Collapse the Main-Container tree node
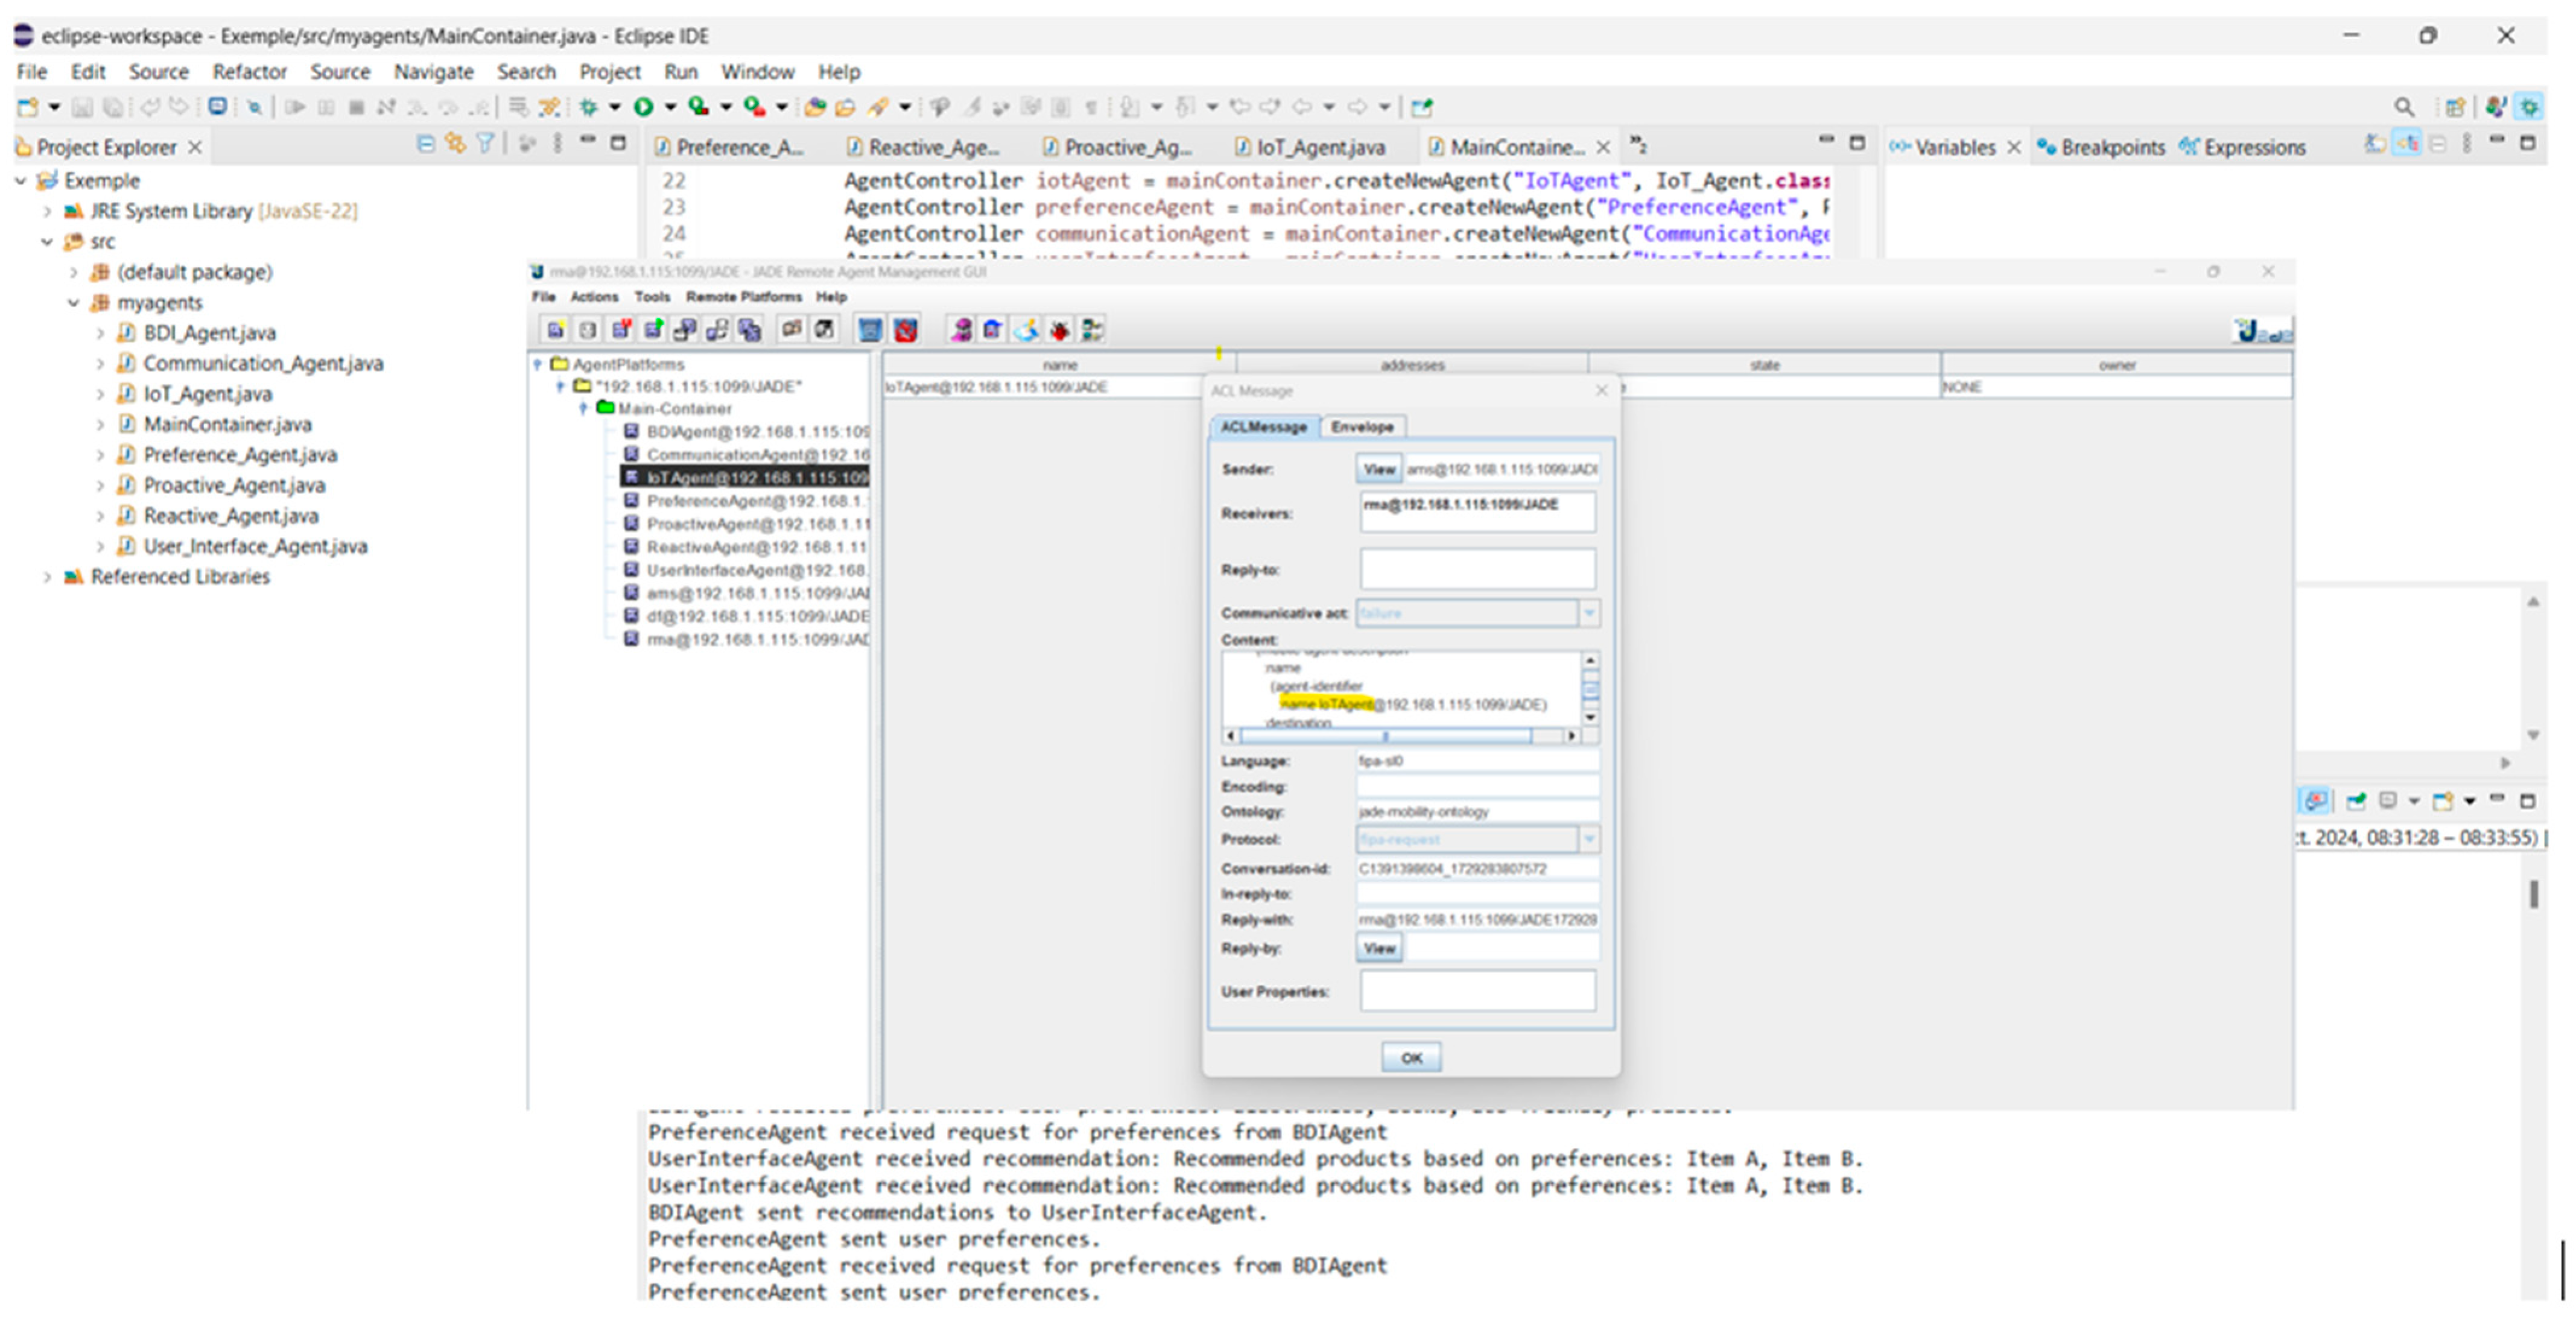 584,408
